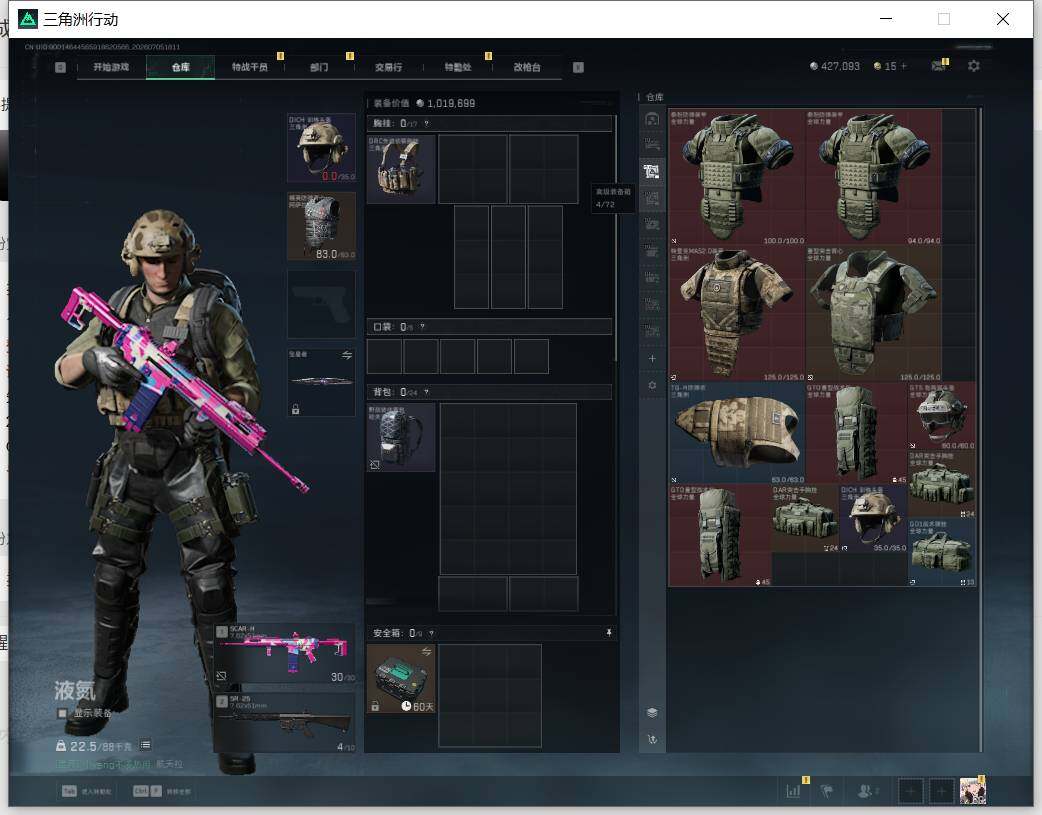Switch to the 开始游戏 tab
Viewport: 1042px width, 815px height.
click(111, 67)
